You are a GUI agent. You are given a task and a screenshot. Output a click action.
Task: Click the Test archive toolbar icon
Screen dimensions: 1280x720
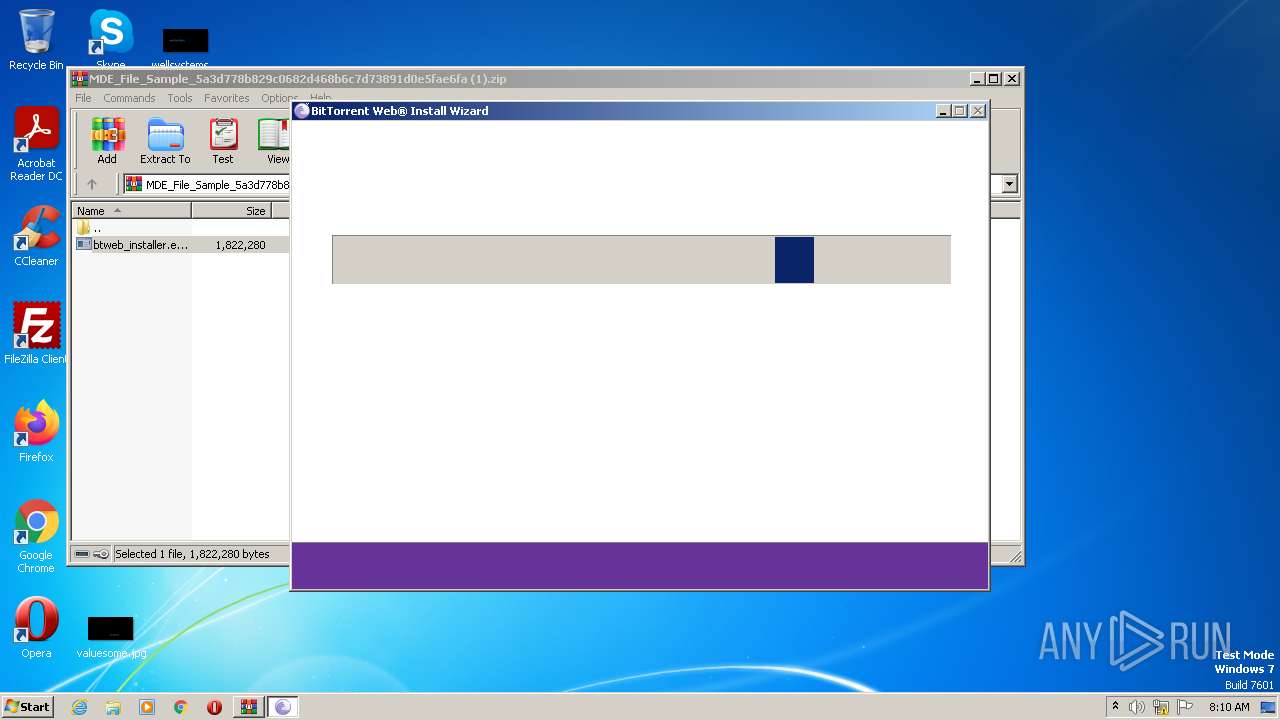pyautogui.click(x=223, y=141)
